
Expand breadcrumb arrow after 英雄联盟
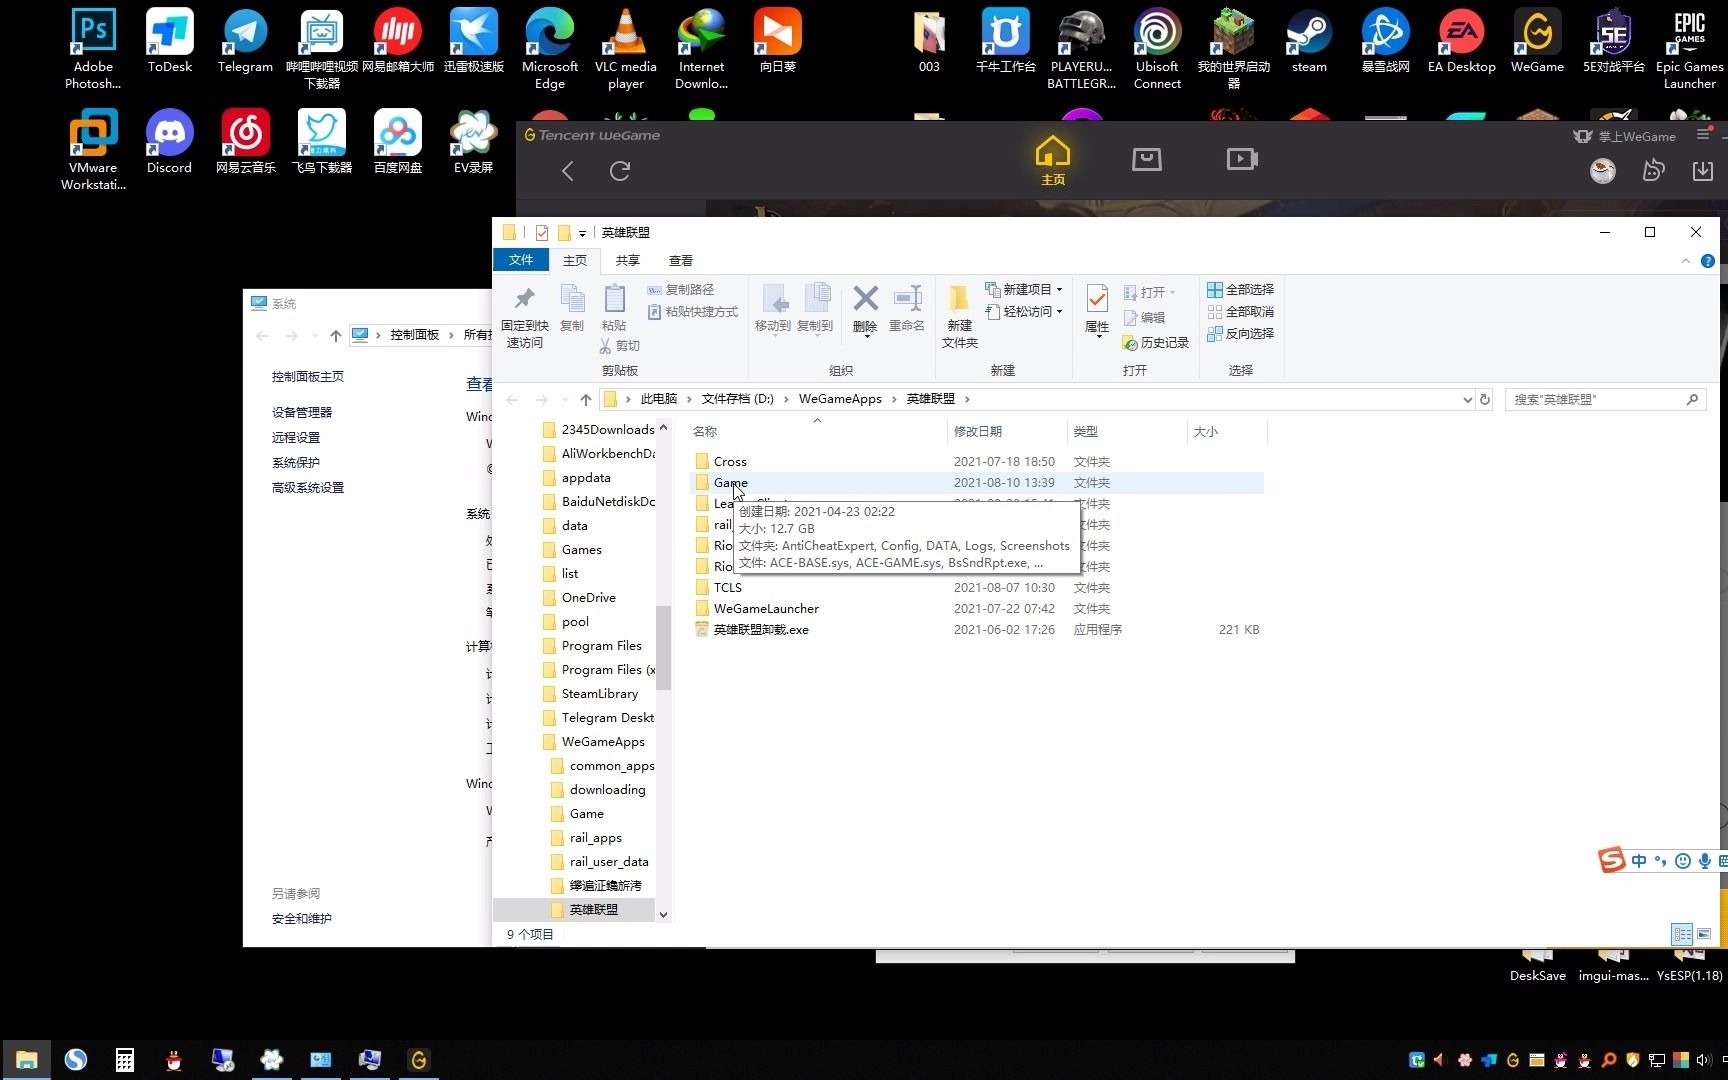coord(967,399)
